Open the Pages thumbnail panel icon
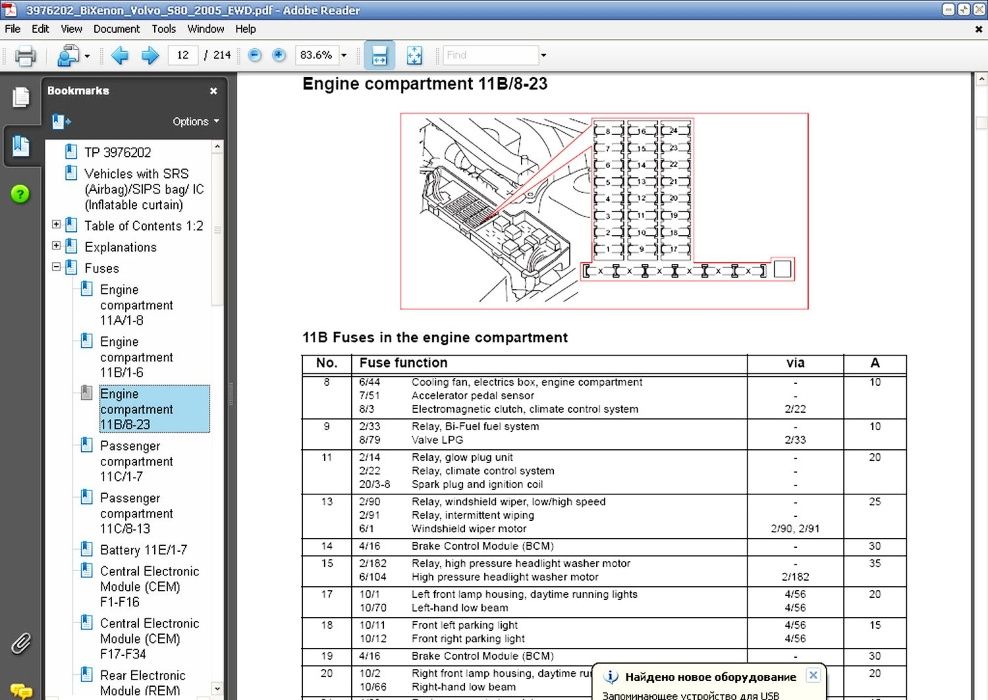 [20, 97]
